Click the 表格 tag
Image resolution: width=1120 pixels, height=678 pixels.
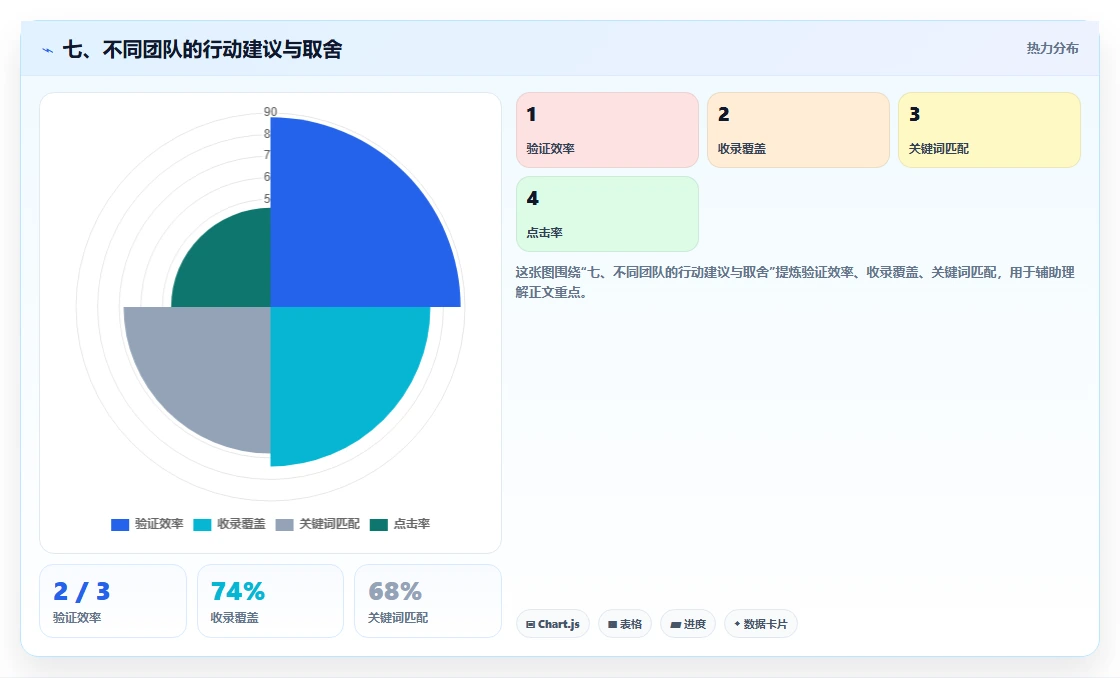point(625,624)
